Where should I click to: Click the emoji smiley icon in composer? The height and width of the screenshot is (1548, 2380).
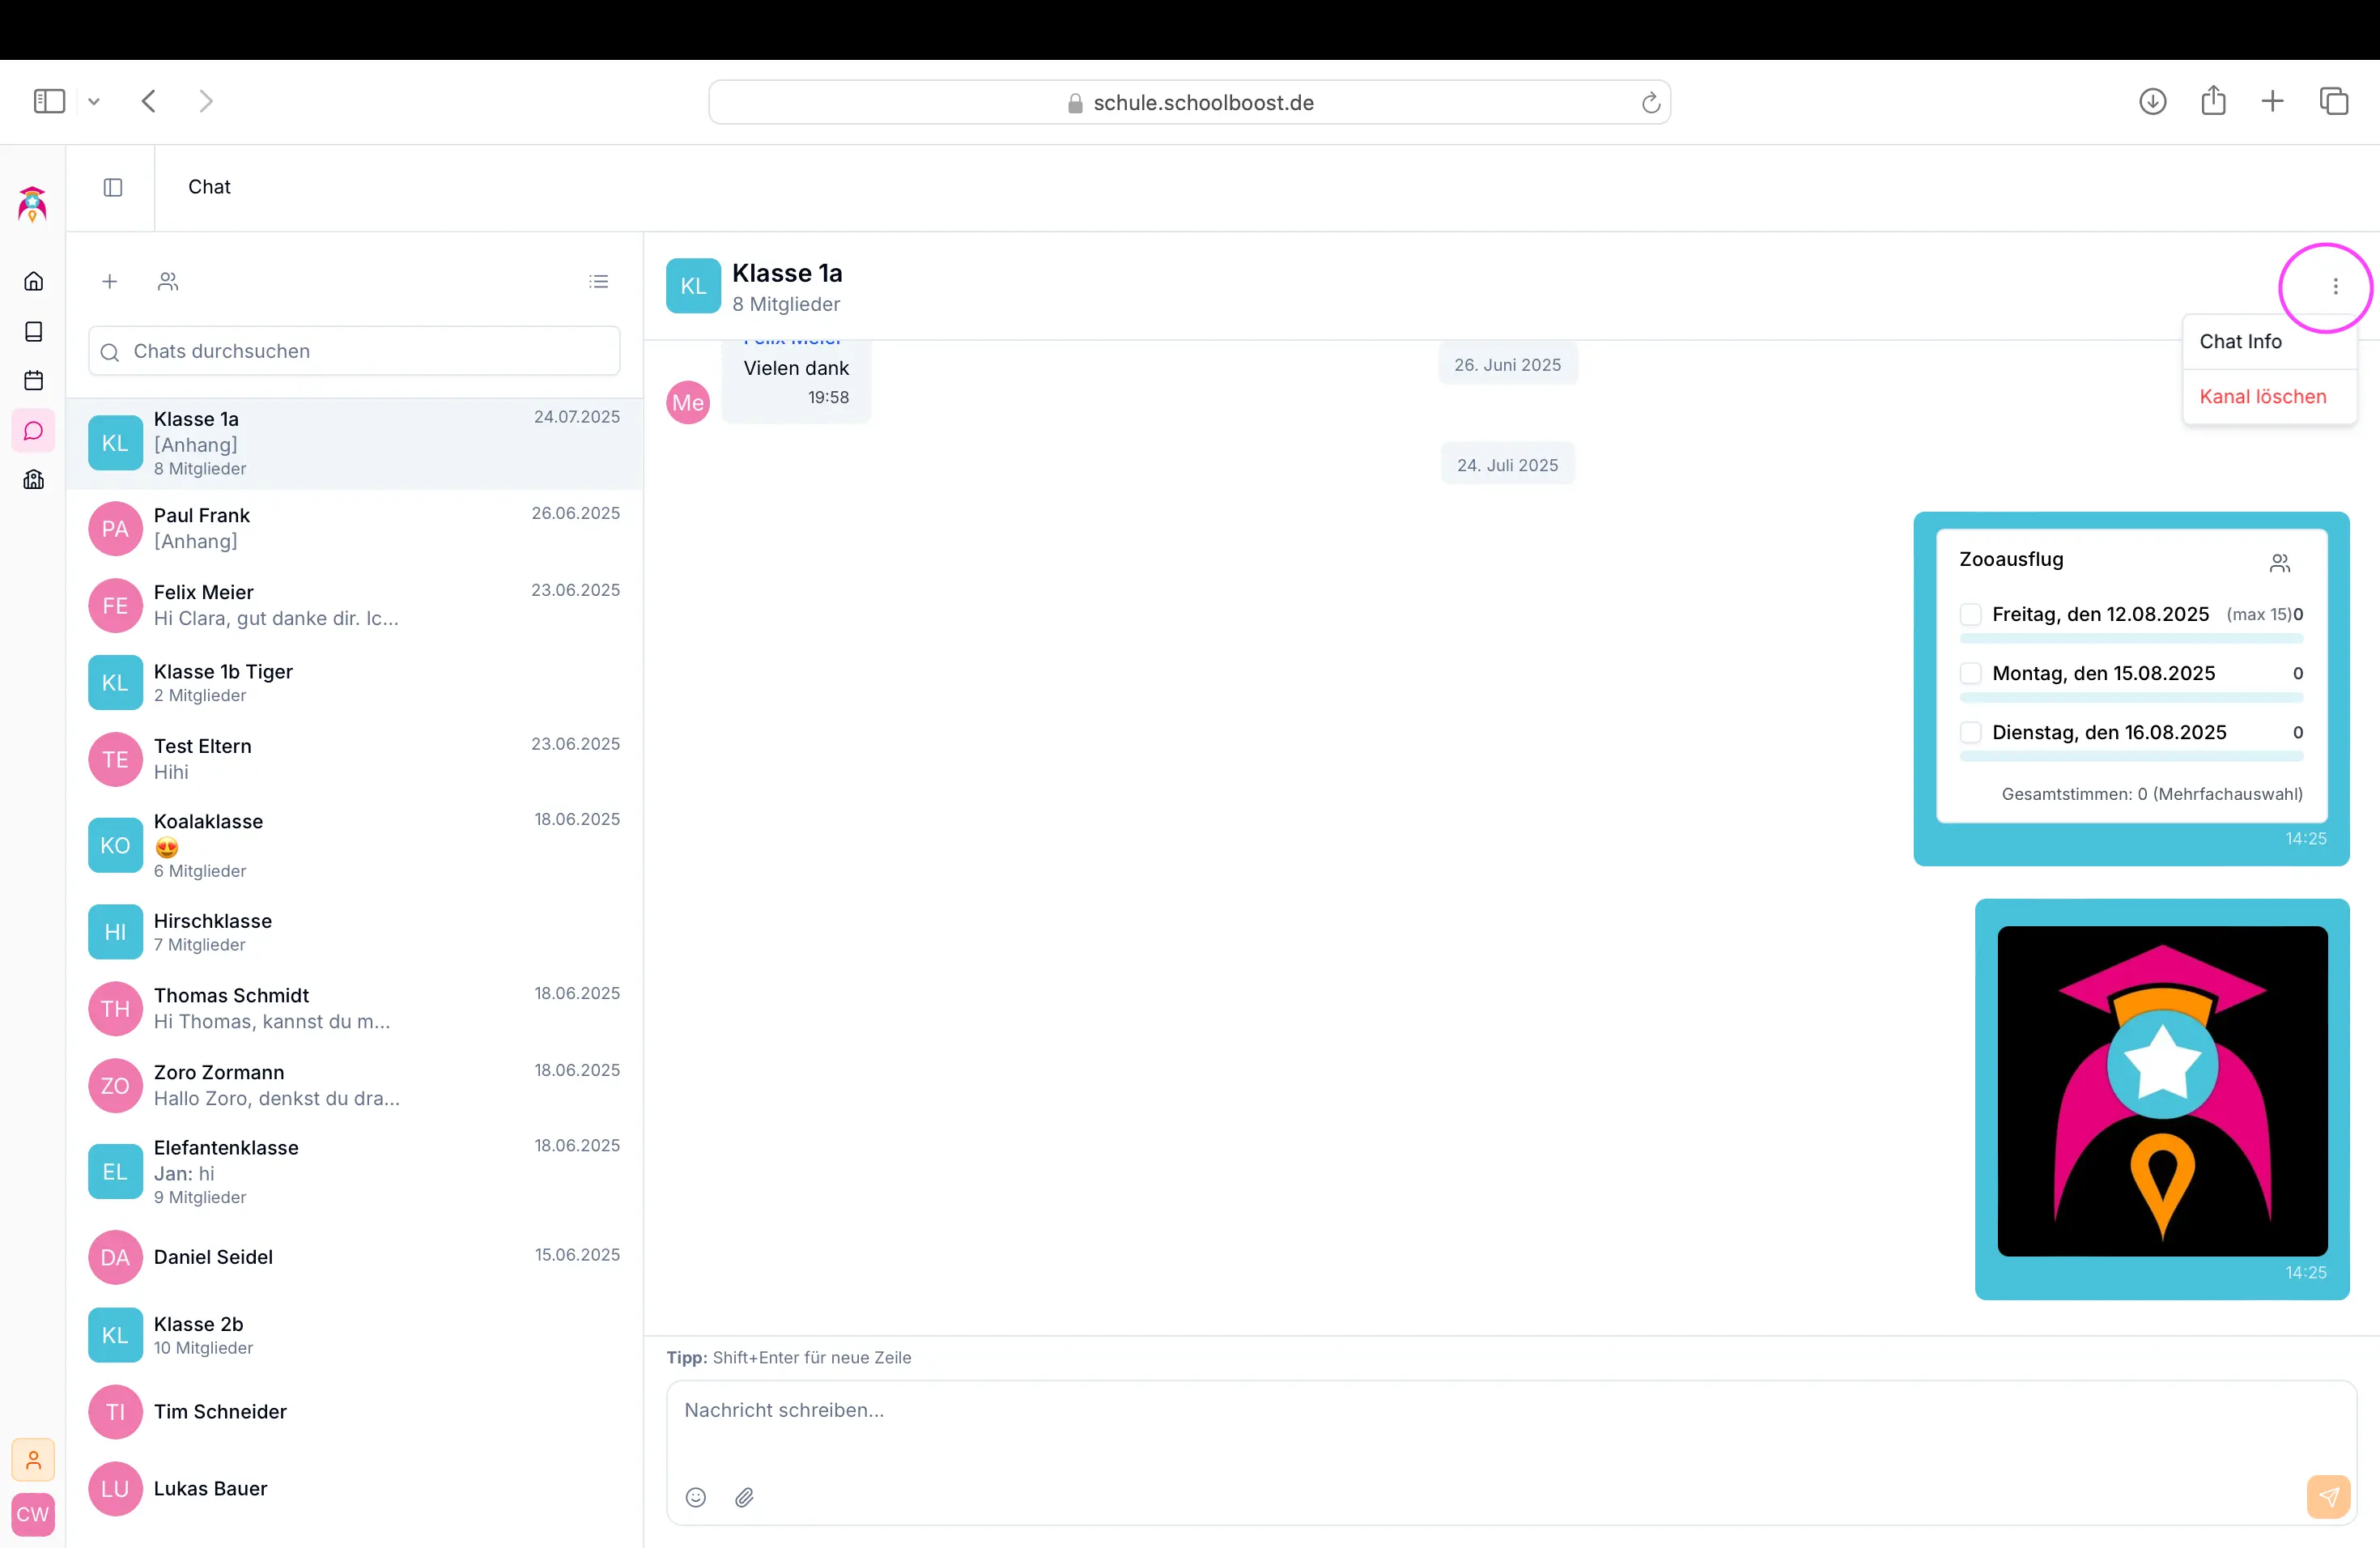pyautogui.click(x=696, y=1497)
